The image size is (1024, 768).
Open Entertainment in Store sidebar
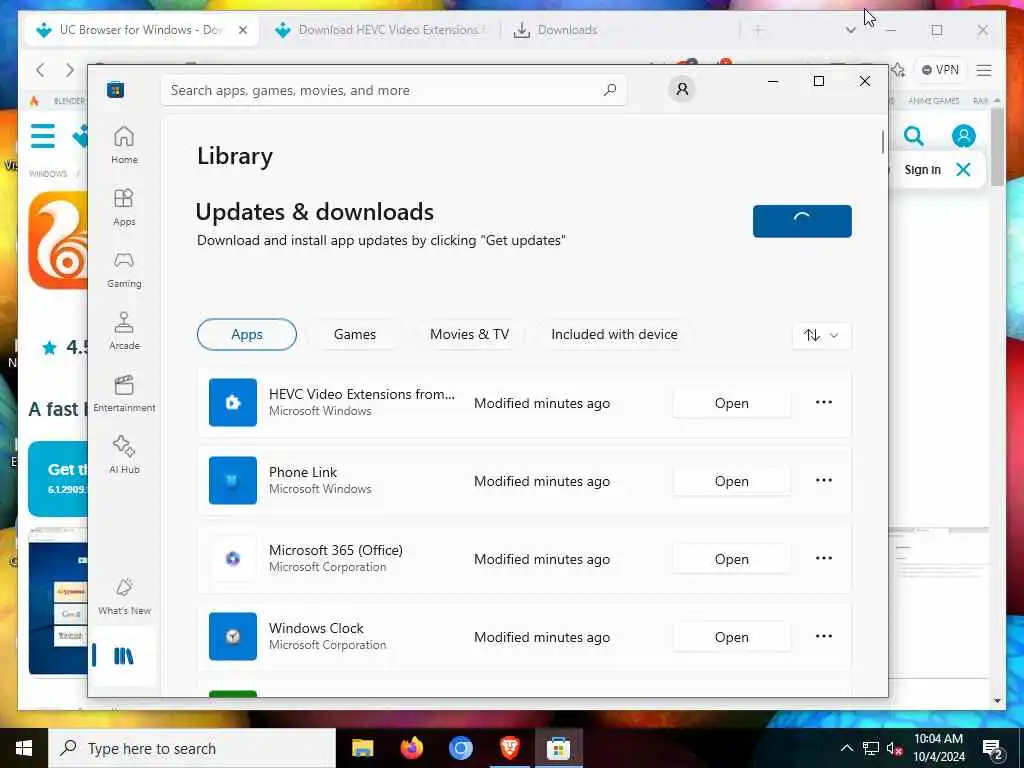(x=124, y=393)
